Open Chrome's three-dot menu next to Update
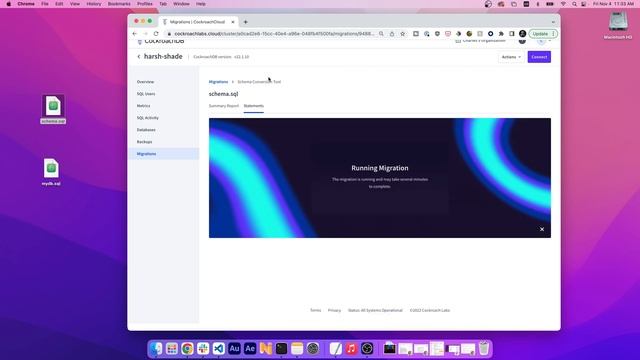This screenshot has height=360, width=640. coord(553,34)
